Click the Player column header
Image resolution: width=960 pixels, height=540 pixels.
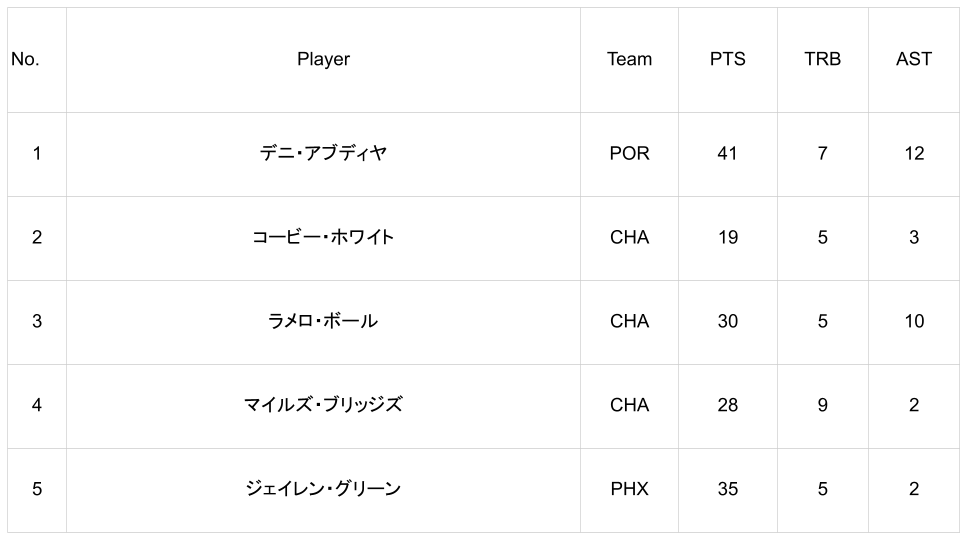click(323, 59)
